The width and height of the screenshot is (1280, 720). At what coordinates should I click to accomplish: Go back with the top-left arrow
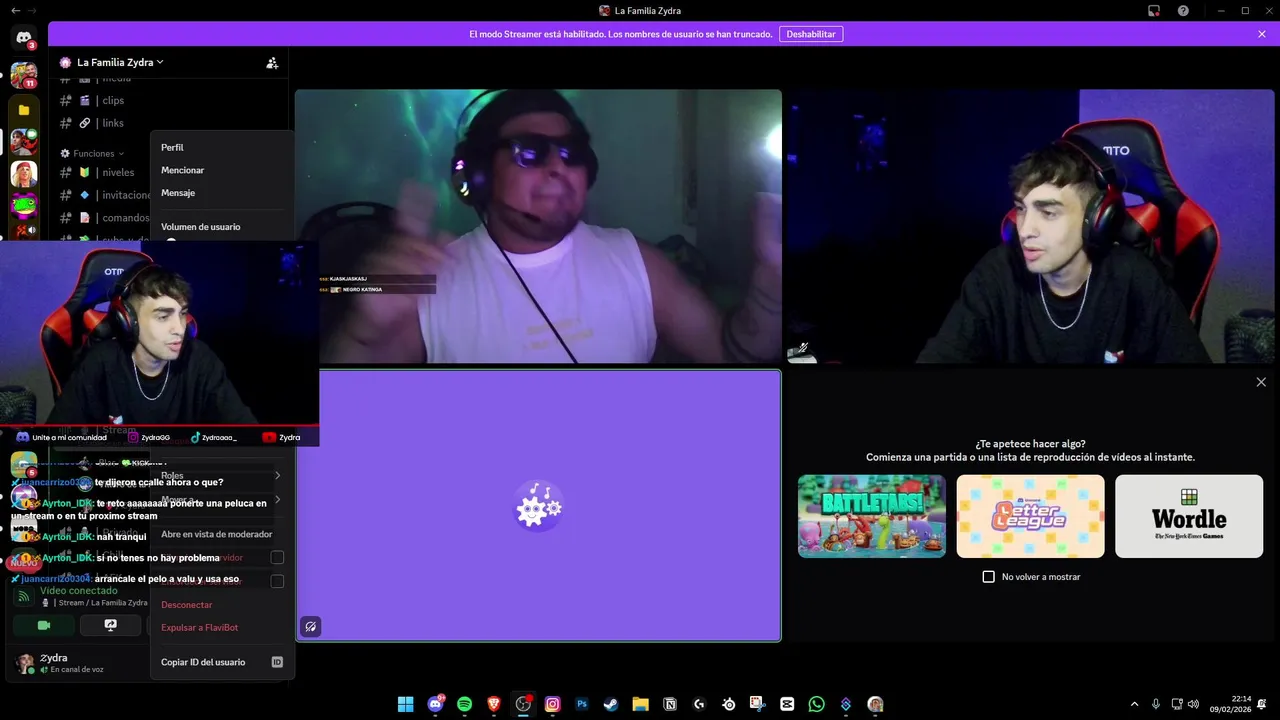point(15,10)
